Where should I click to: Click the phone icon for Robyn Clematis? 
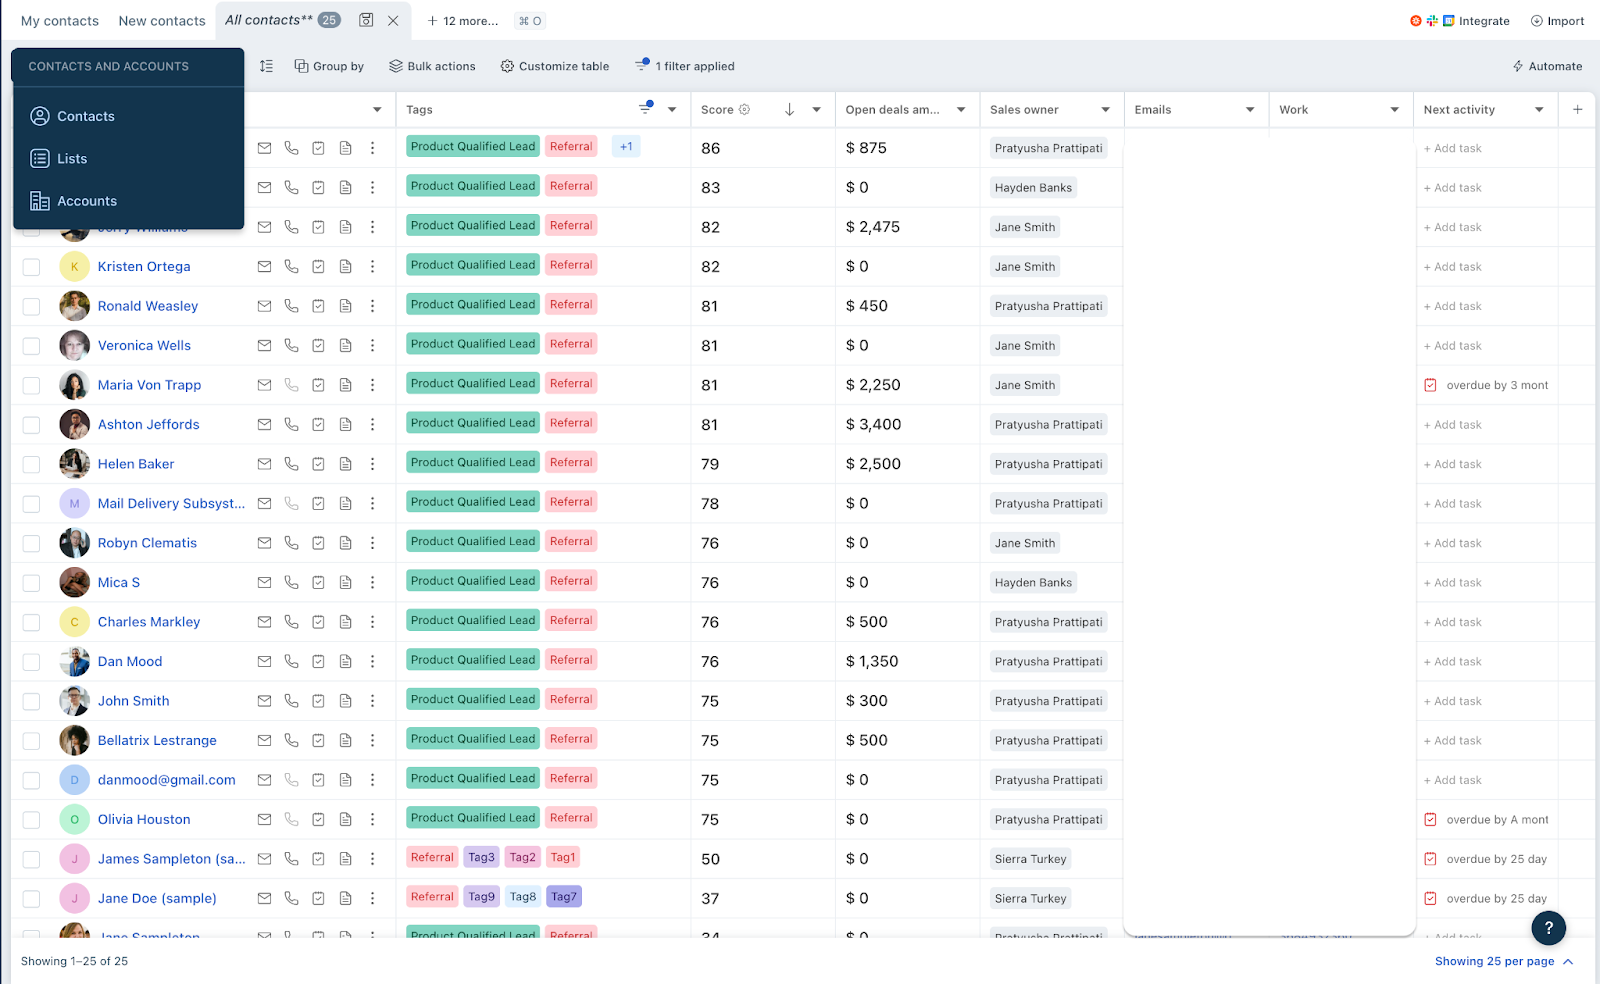(291, 543)
